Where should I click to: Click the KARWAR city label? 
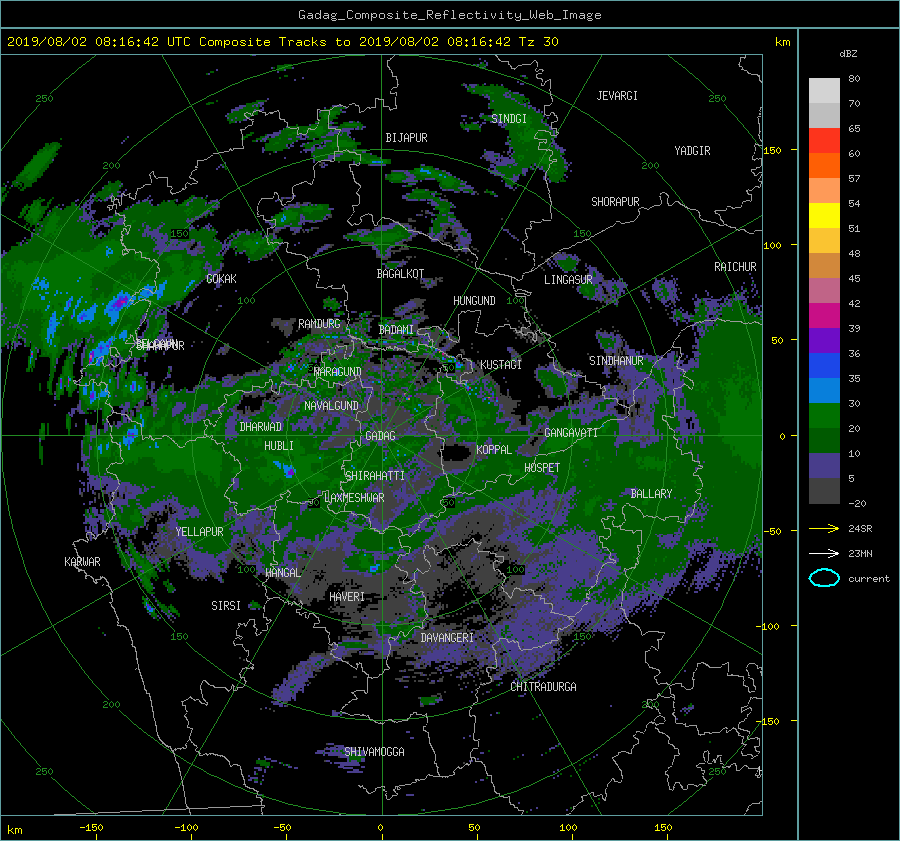pos(82,562)
